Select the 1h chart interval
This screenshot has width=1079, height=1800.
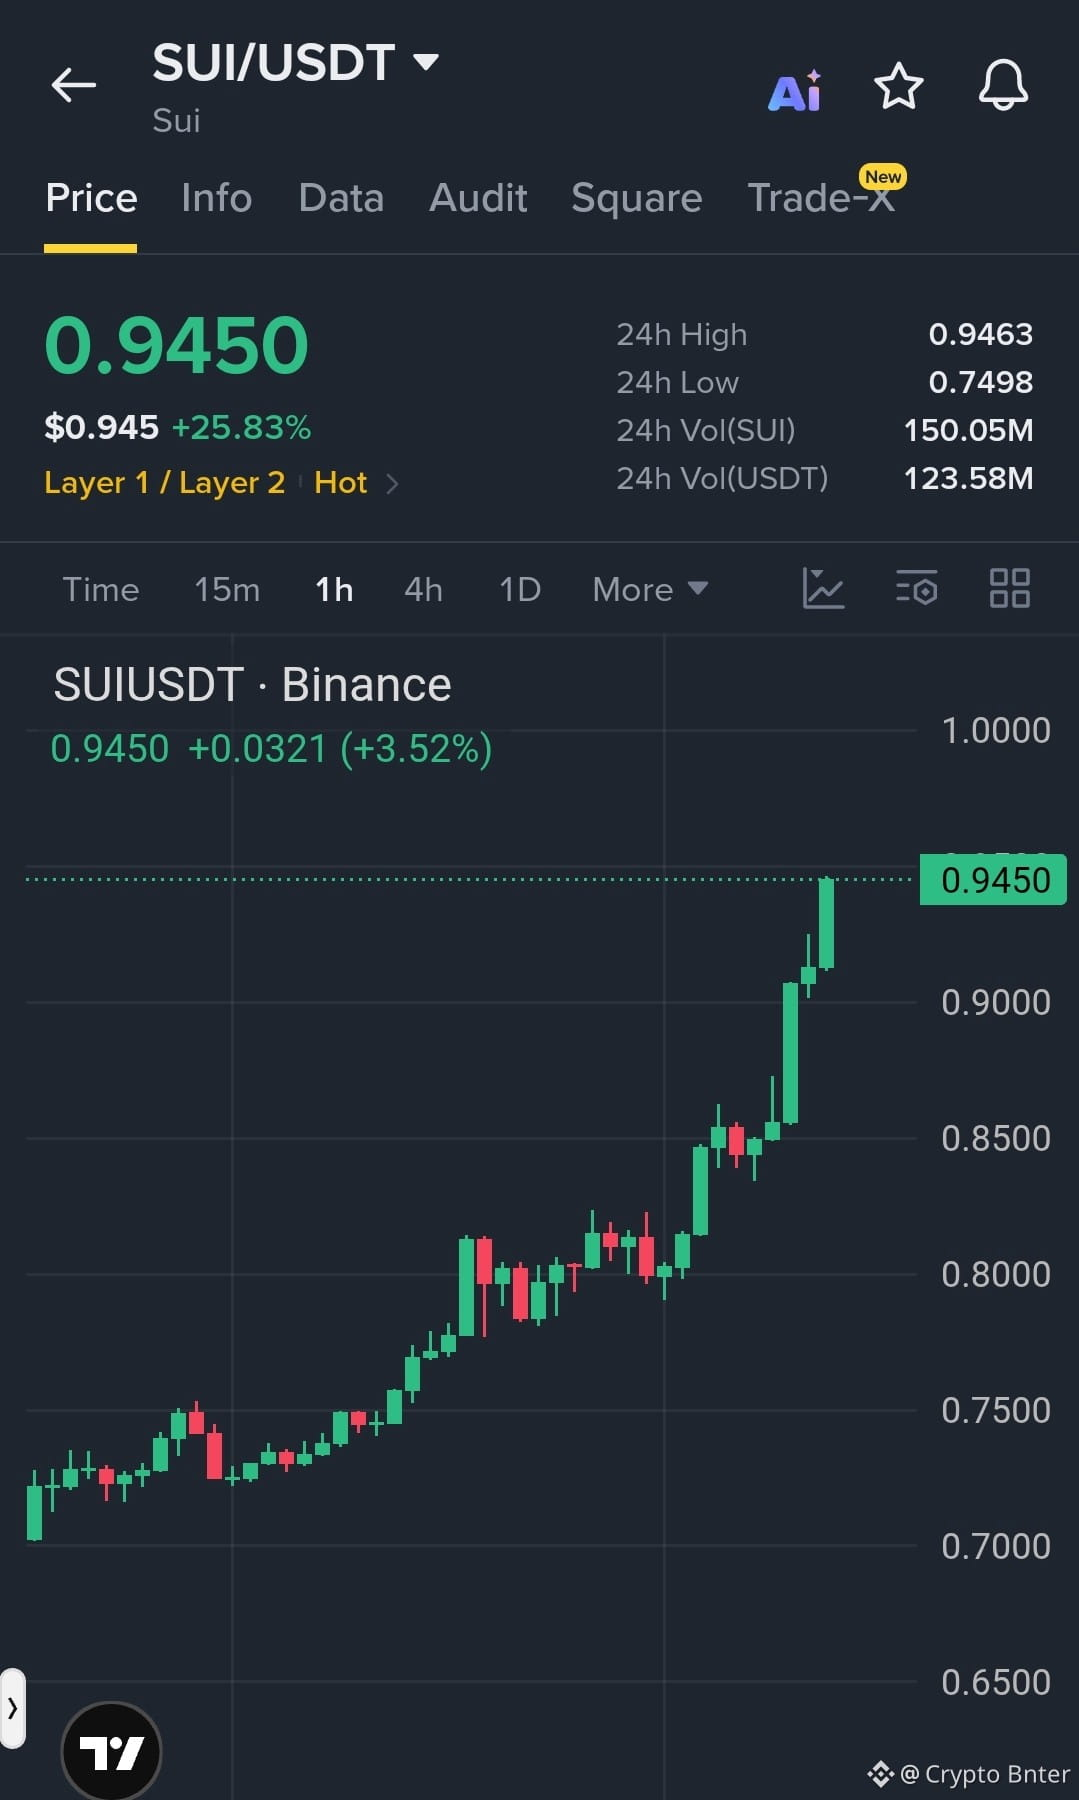(334, 589)
